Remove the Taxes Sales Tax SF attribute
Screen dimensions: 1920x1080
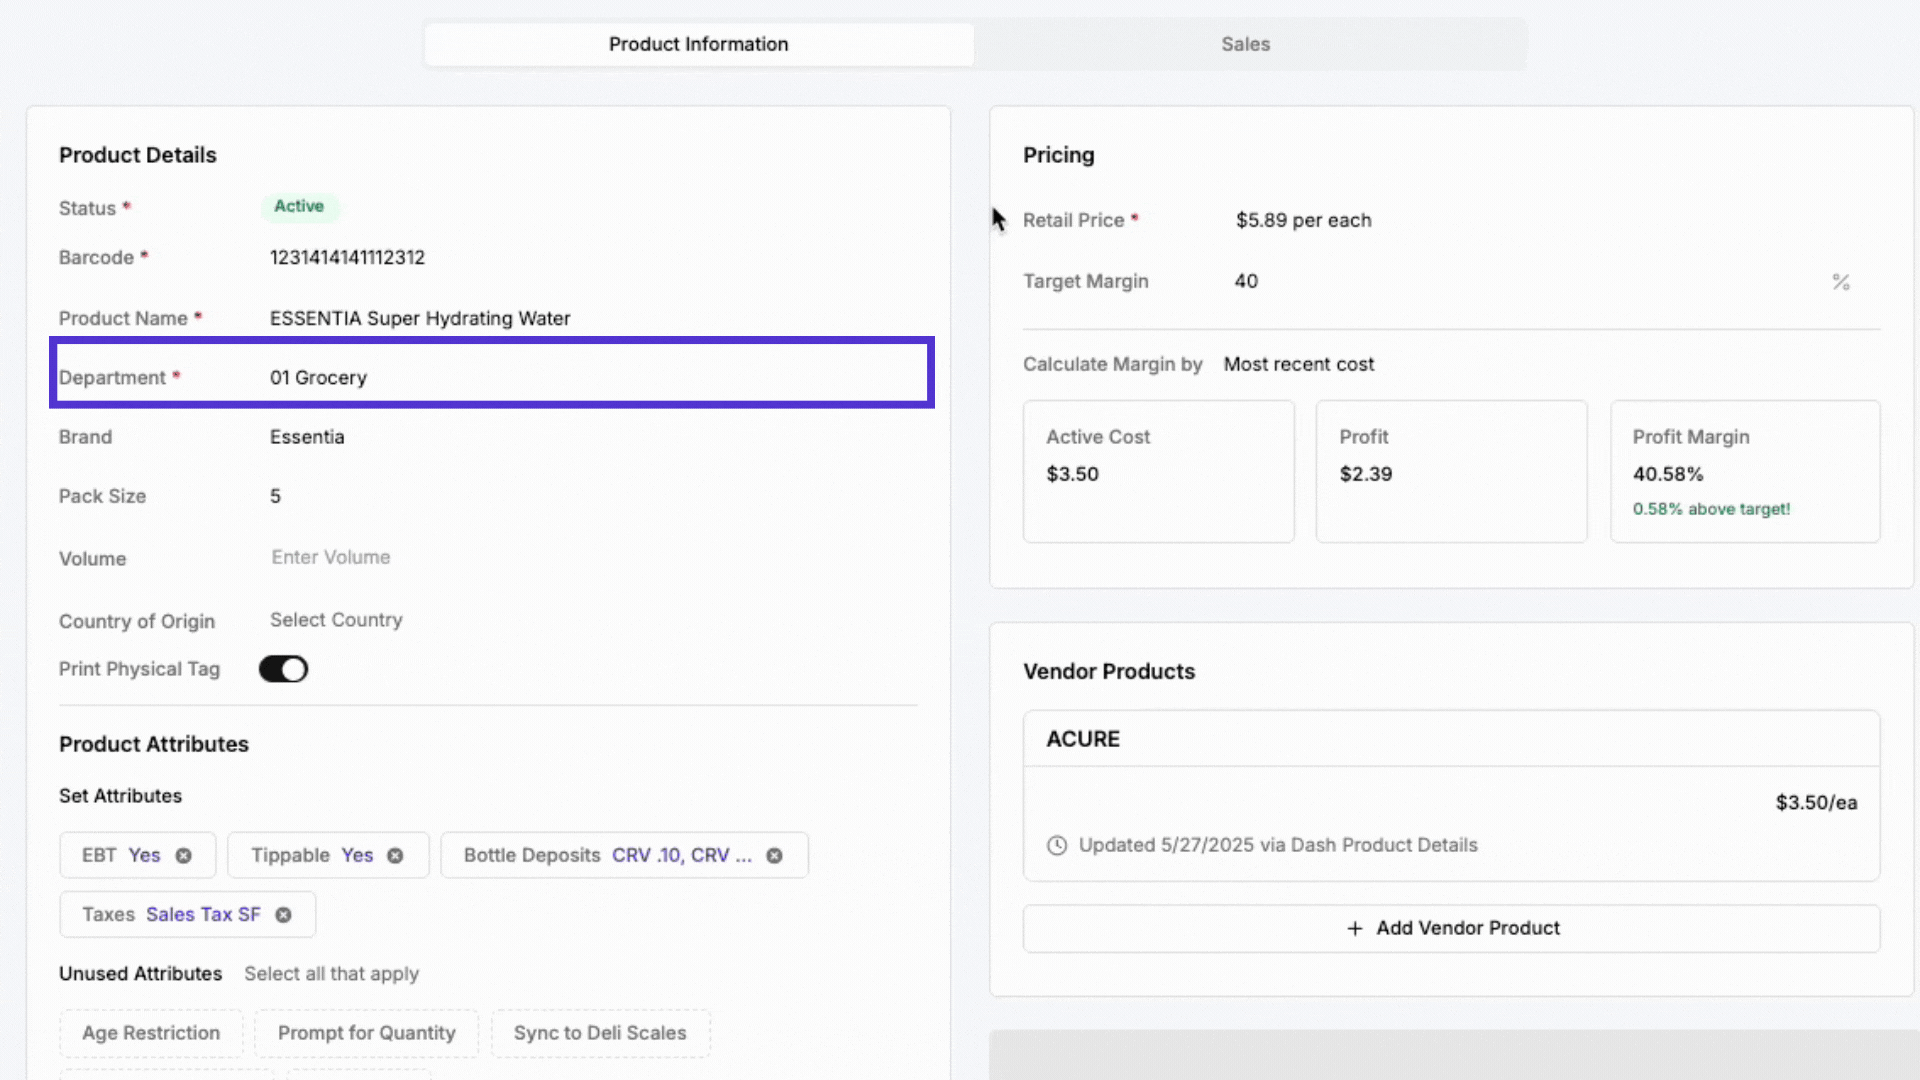coord(283,915)
